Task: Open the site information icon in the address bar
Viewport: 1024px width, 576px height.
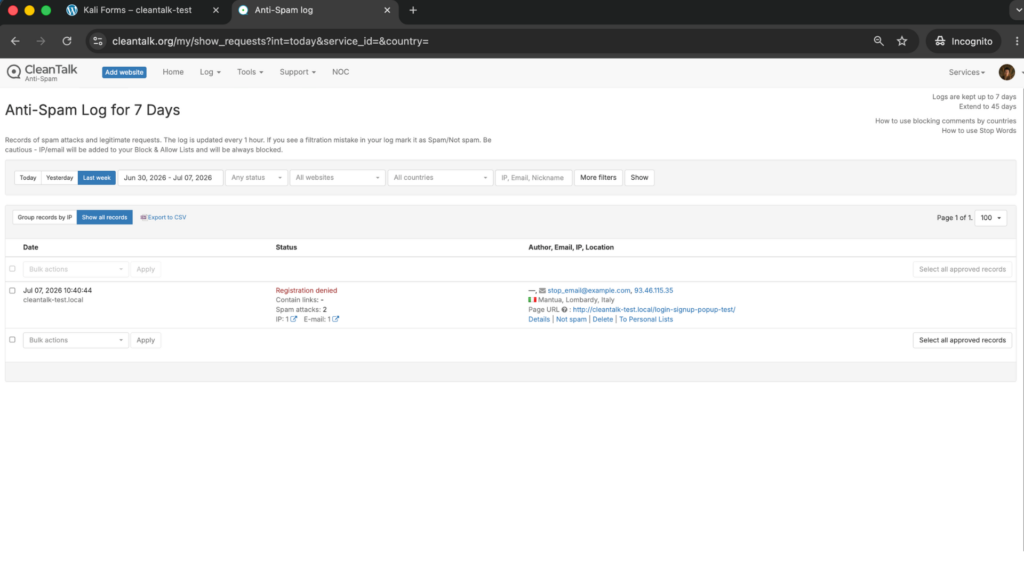Action: 97,41
